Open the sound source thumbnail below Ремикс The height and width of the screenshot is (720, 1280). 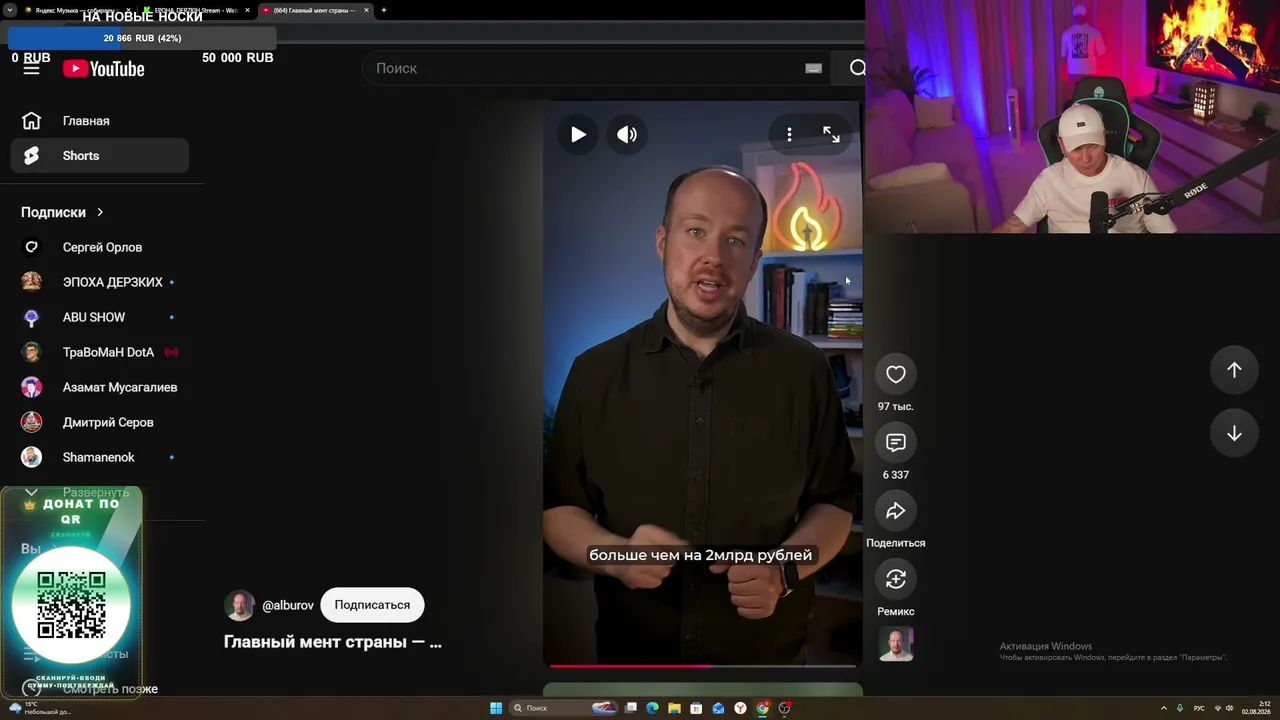896,645
